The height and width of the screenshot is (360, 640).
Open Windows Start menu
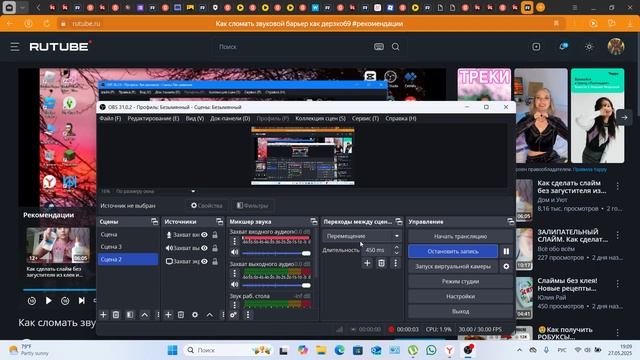click(x=173, y=350)
